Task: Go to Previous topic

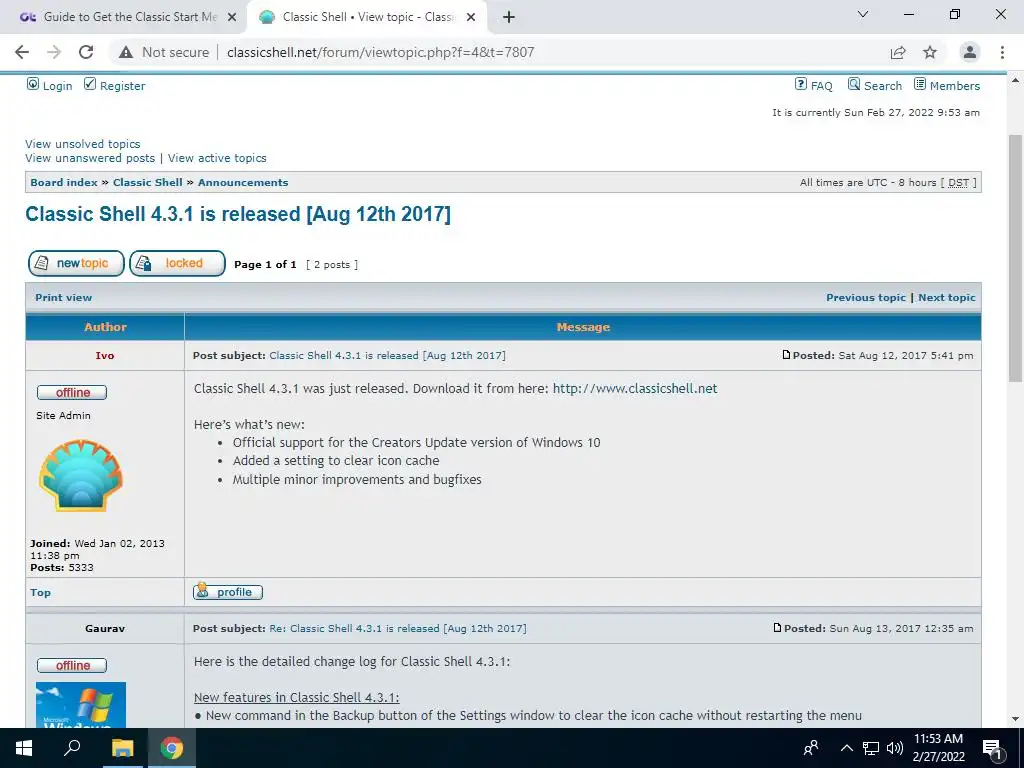Action: [866, 298]
